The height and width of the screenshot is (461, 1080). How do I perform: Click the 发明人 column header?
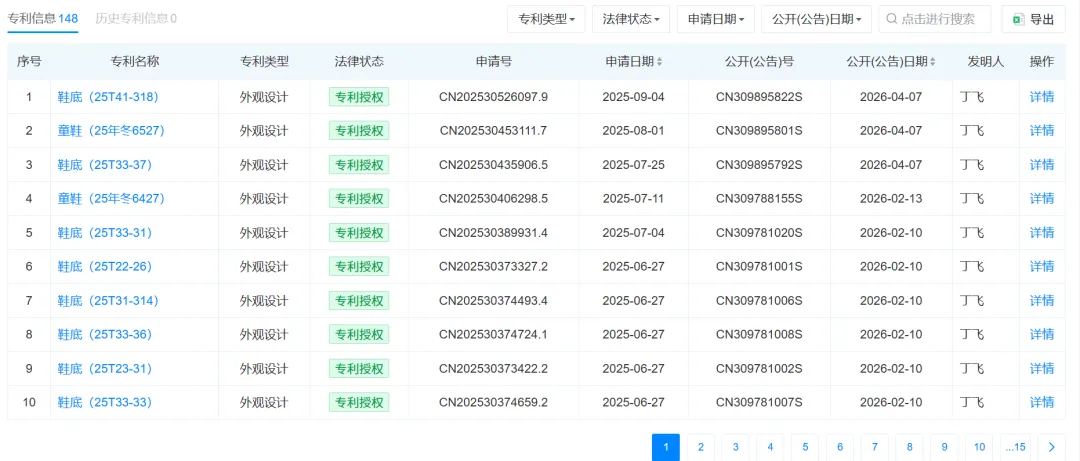point(986,62)
